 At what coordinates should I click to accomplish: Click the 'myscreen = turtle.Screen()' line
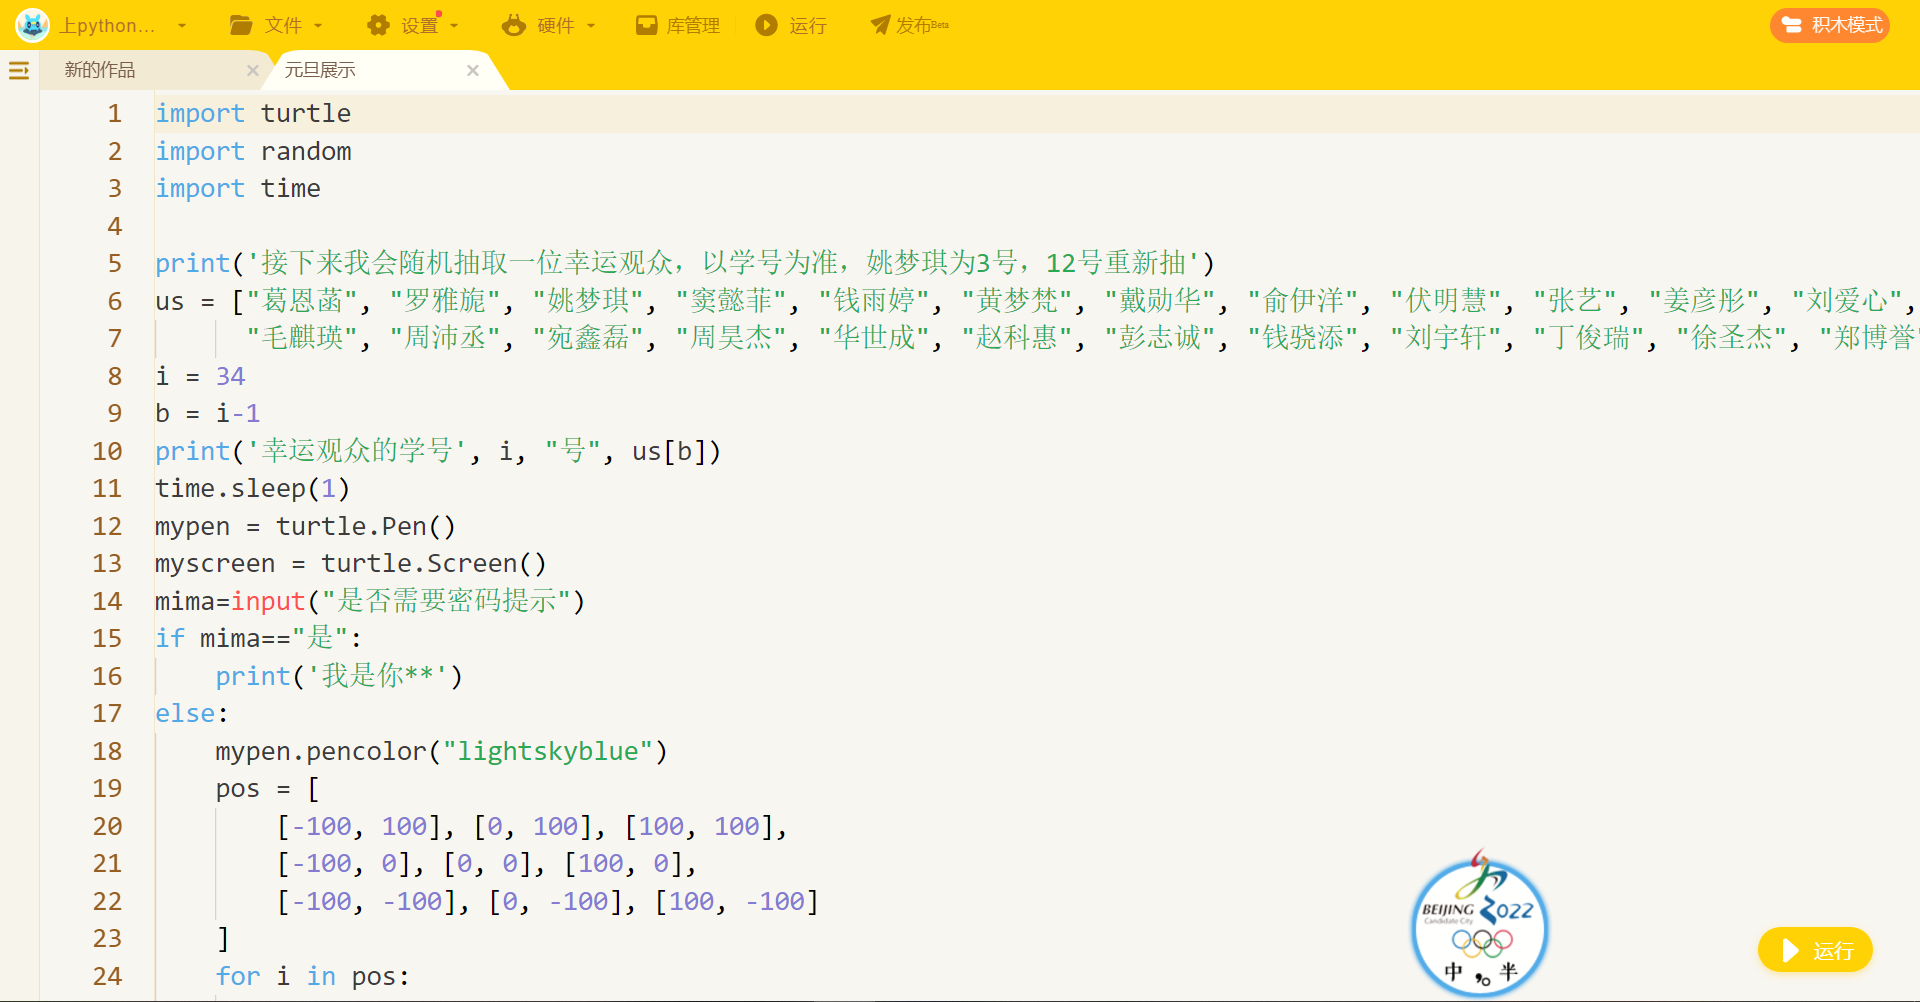pos(351,563)
